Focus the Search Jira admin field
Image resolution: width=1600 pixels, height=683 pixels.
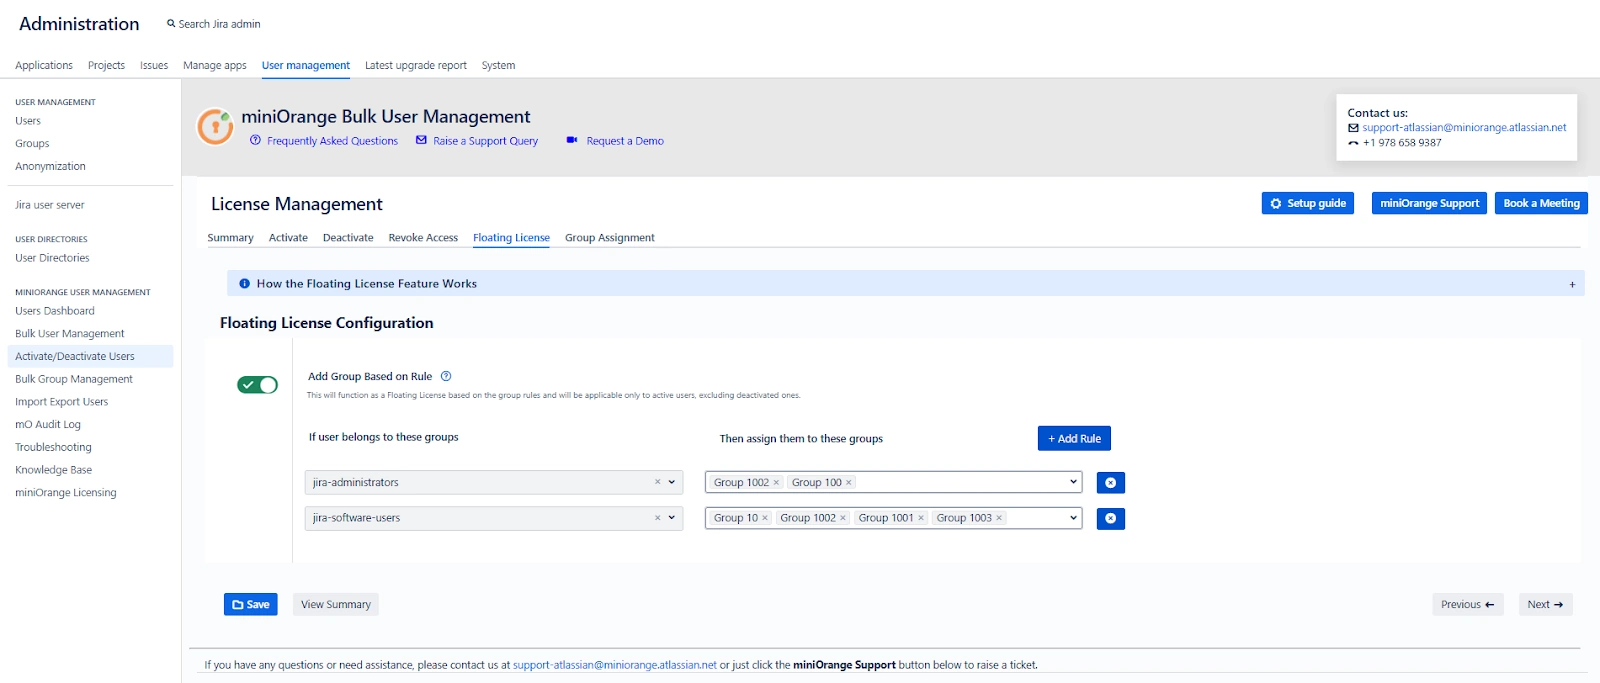coord(219,24)
